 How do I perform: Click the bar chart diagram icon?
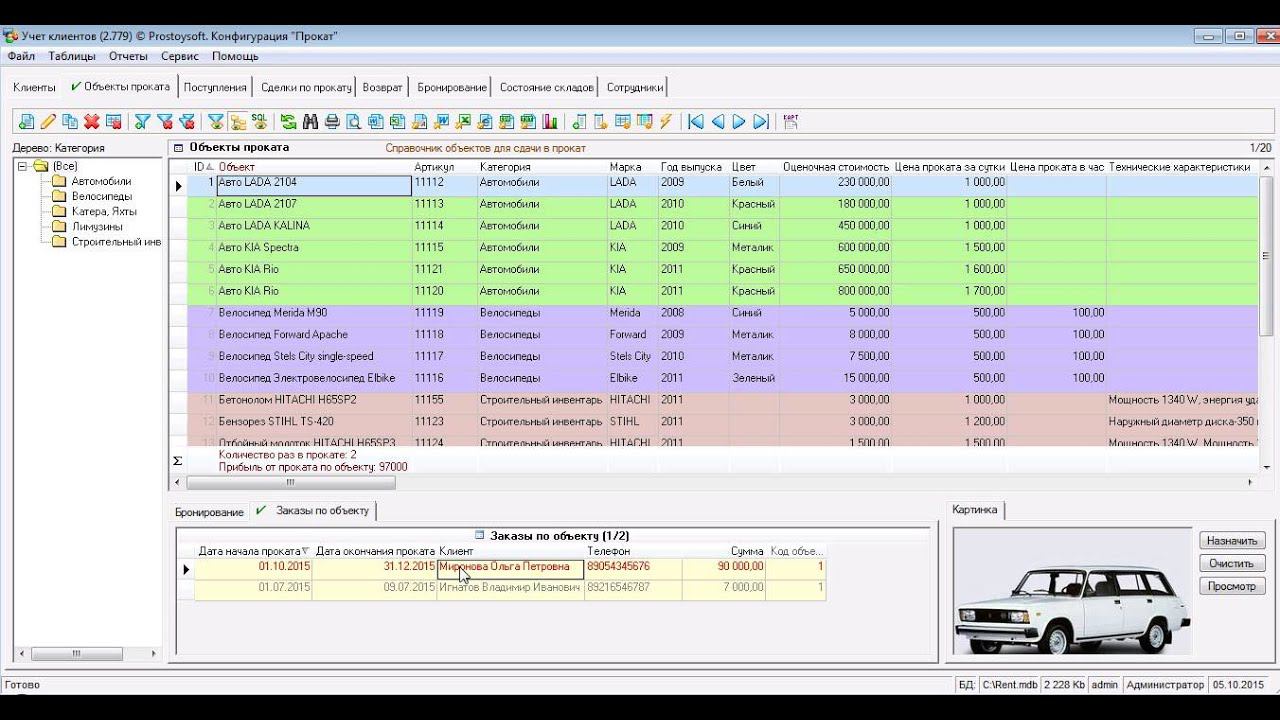point(550,122)
